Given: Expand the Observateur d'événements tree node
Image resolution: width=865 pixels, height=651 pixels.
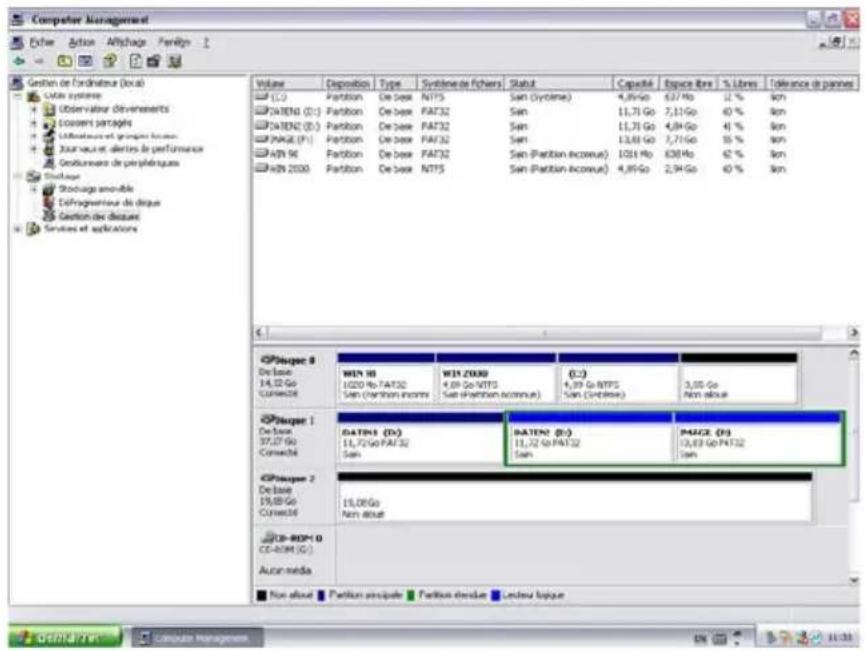Looking at the screenshot, I should (x=34, y=109).
